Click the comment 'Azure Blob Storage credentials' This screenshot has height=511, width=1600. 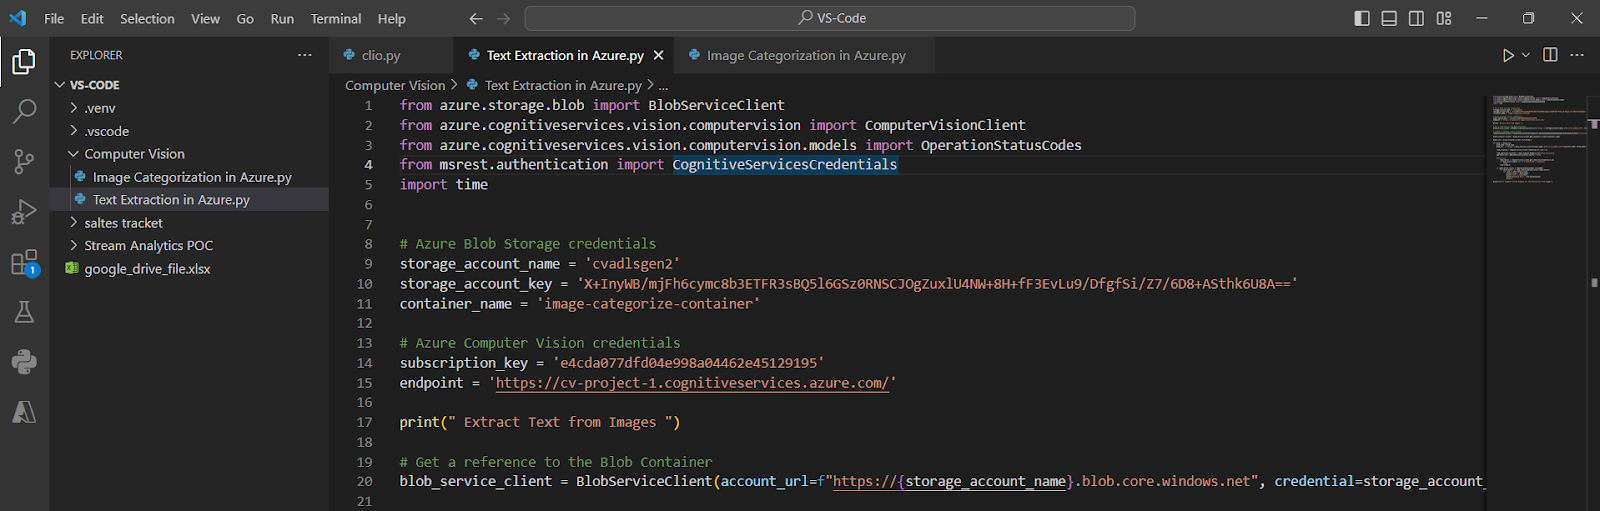pyautogui.click(x=528, y=244)
